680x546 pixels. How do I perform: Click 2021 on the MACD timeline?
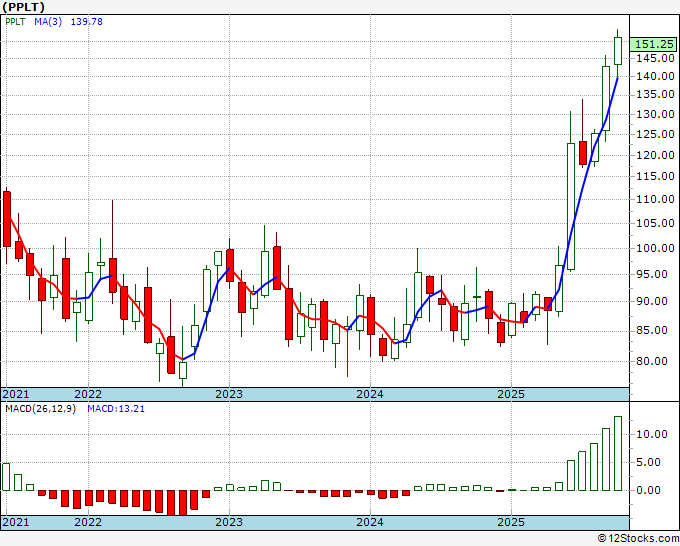[x=16, y=522]
